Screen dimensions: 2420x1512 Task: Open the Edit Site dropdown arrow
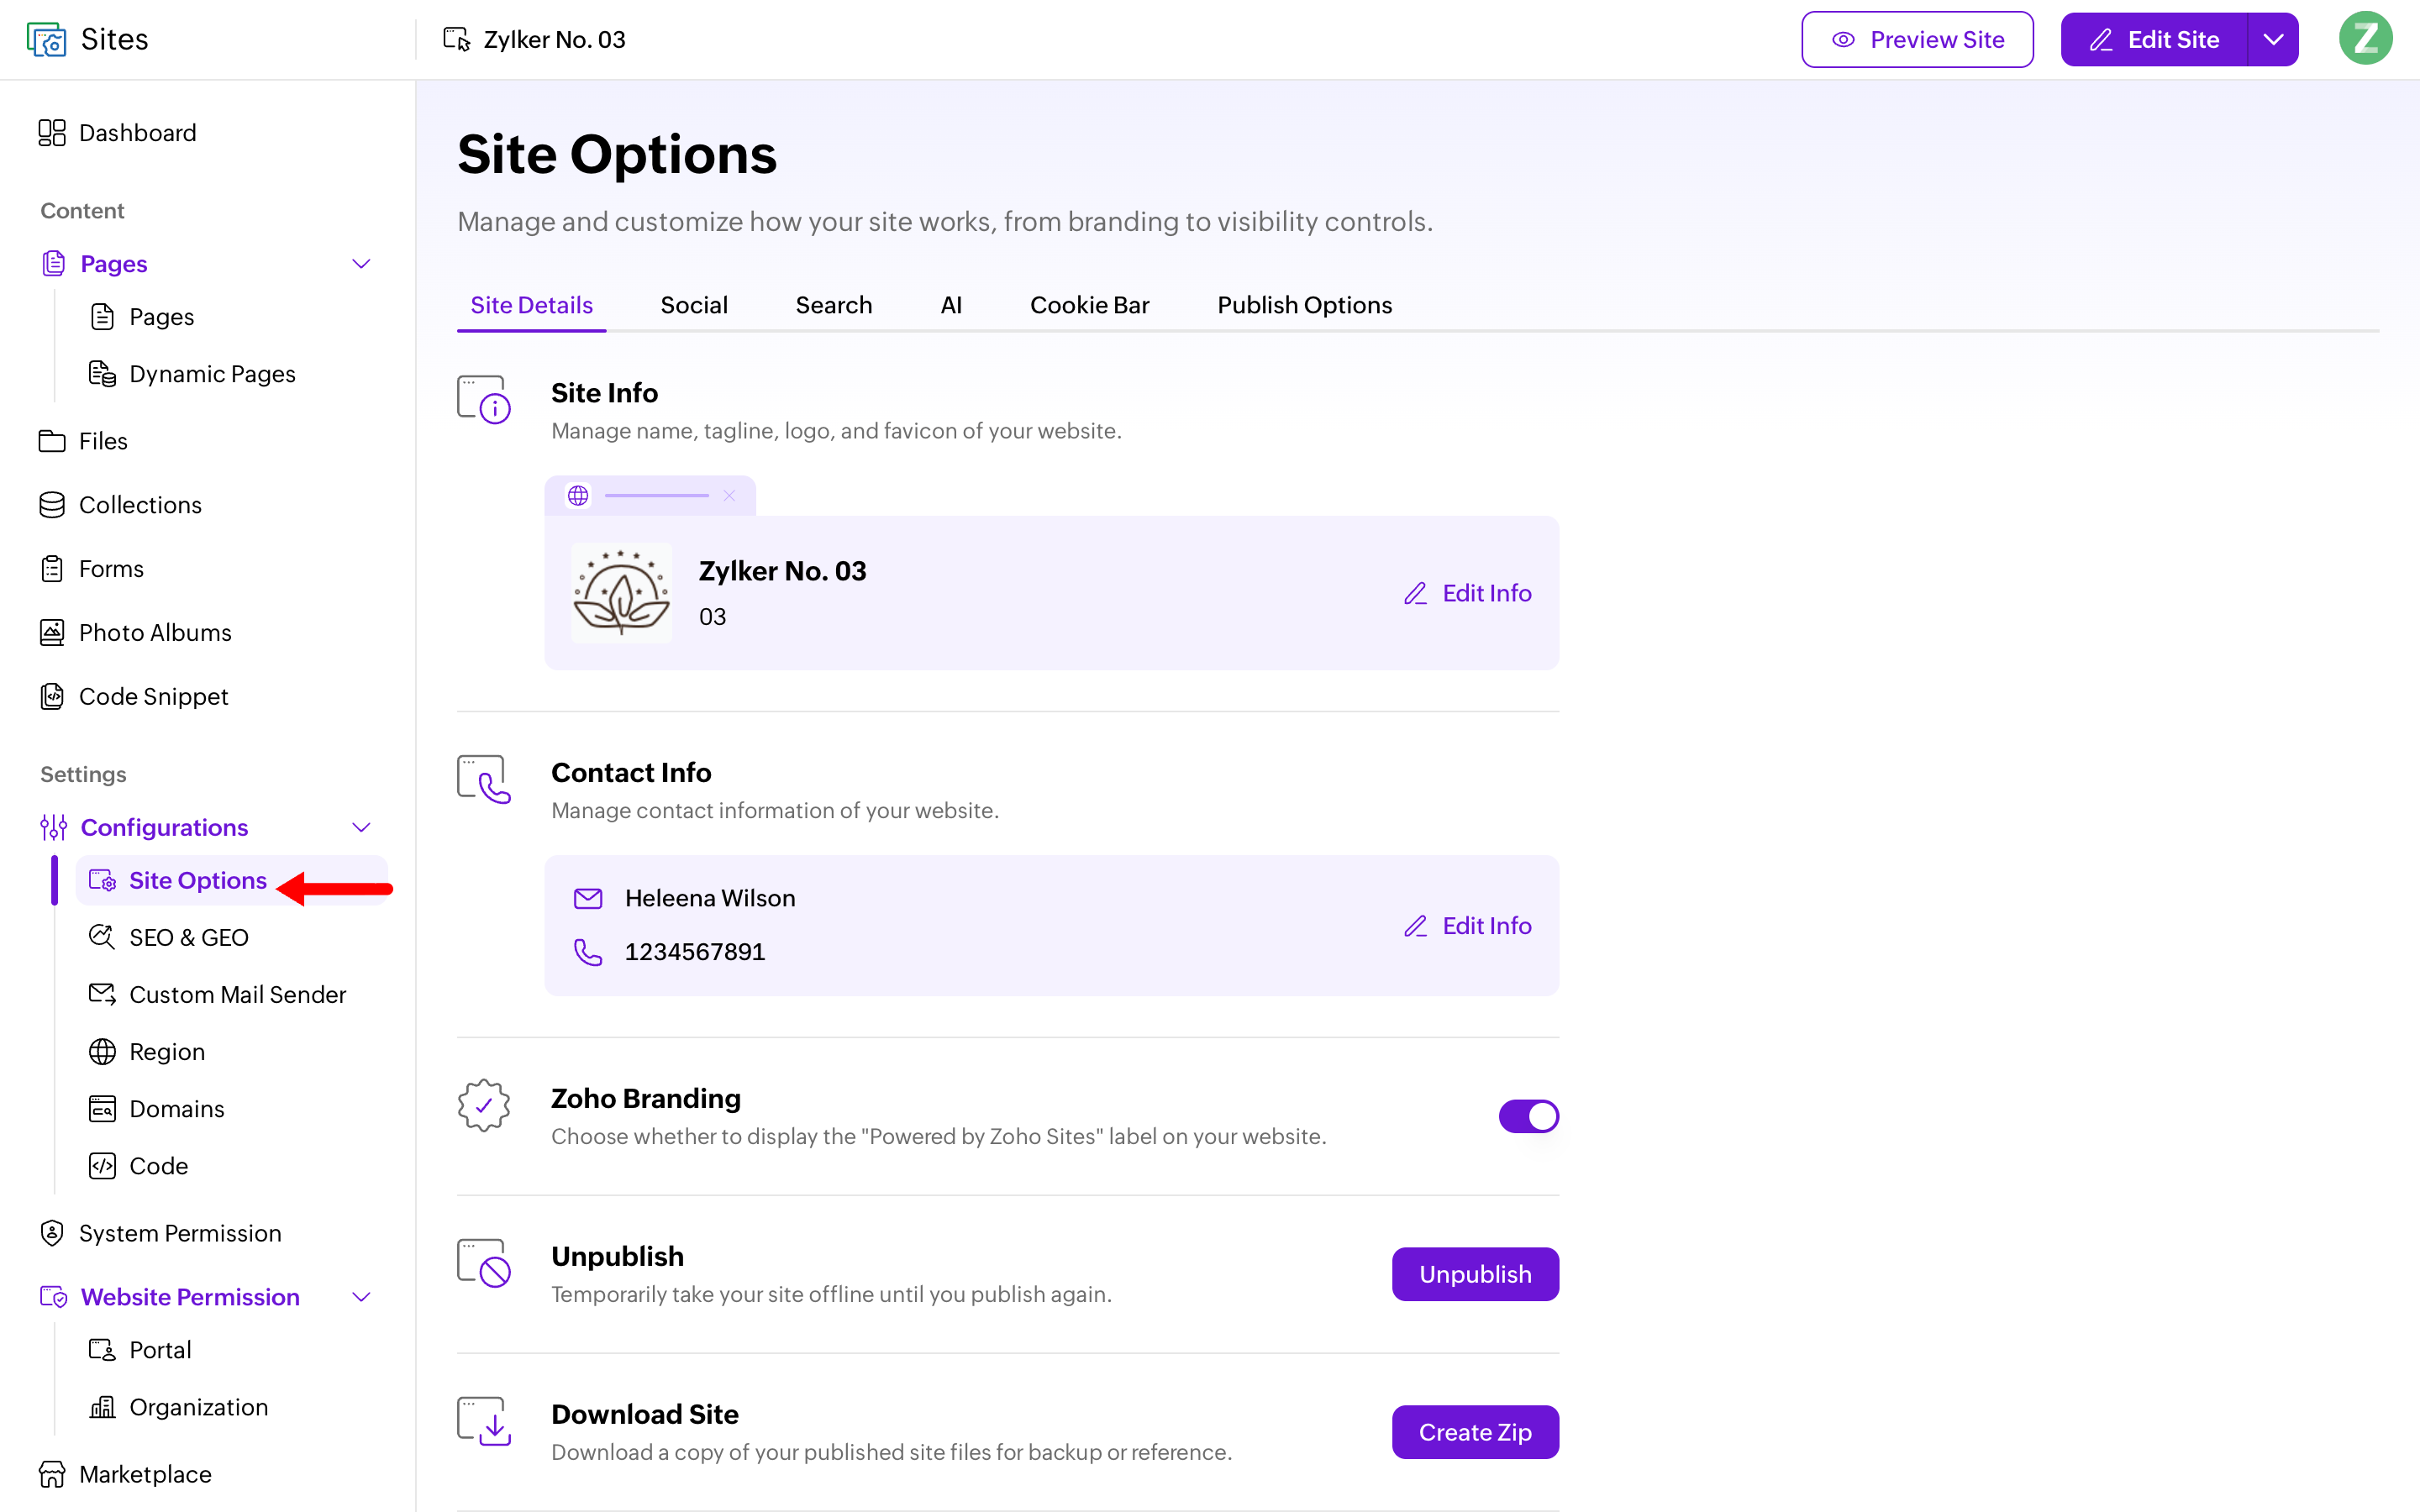click(2273, 39)
